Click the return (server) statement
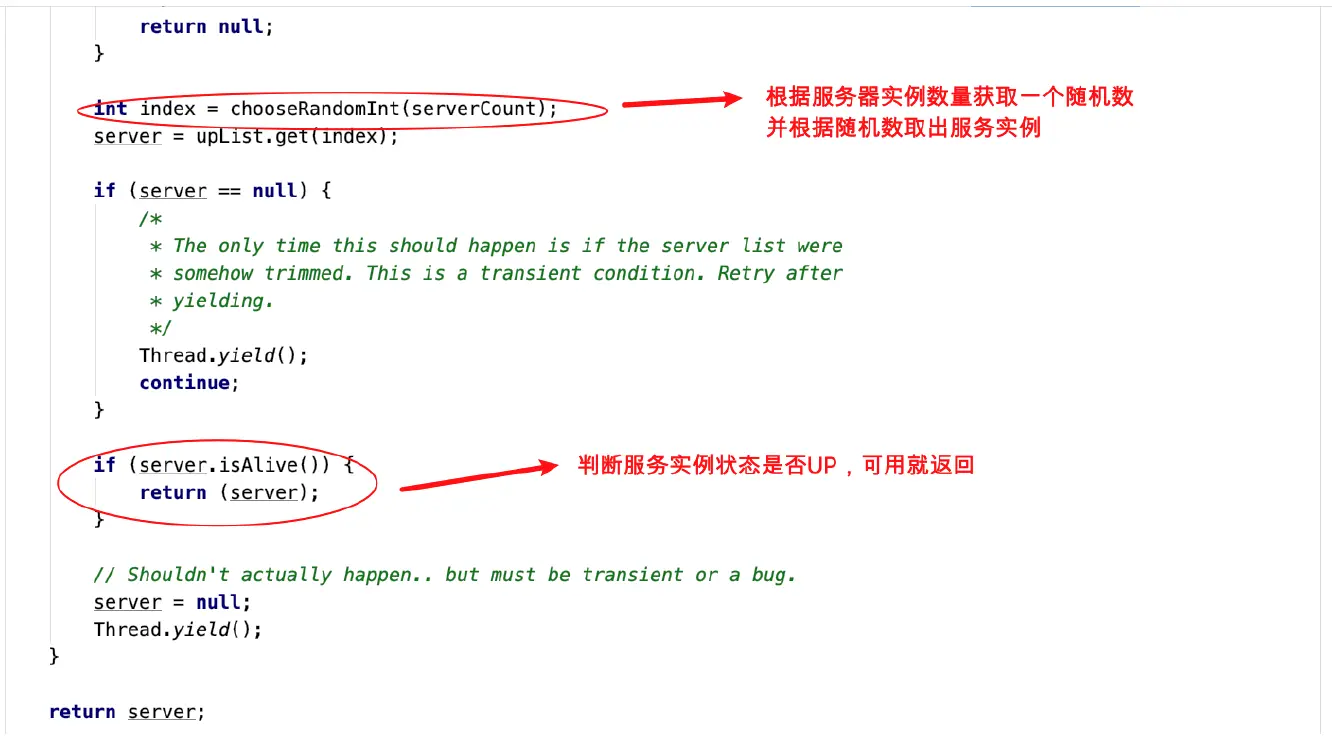 point(229,492)
